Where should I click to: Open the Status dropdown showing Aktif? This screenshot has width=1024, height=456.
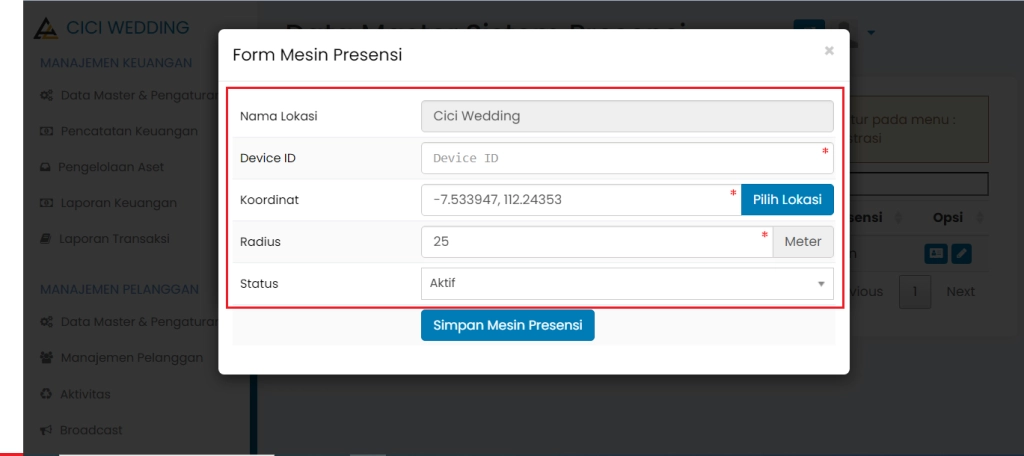click(x=627, y=284)
